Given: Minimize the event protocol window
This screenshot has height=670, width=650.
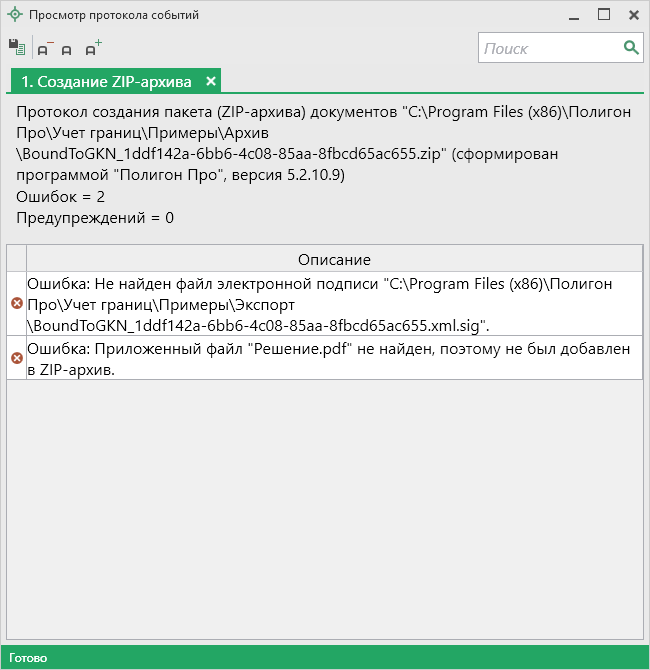Looking at the screenshot, I should (573, 16).
